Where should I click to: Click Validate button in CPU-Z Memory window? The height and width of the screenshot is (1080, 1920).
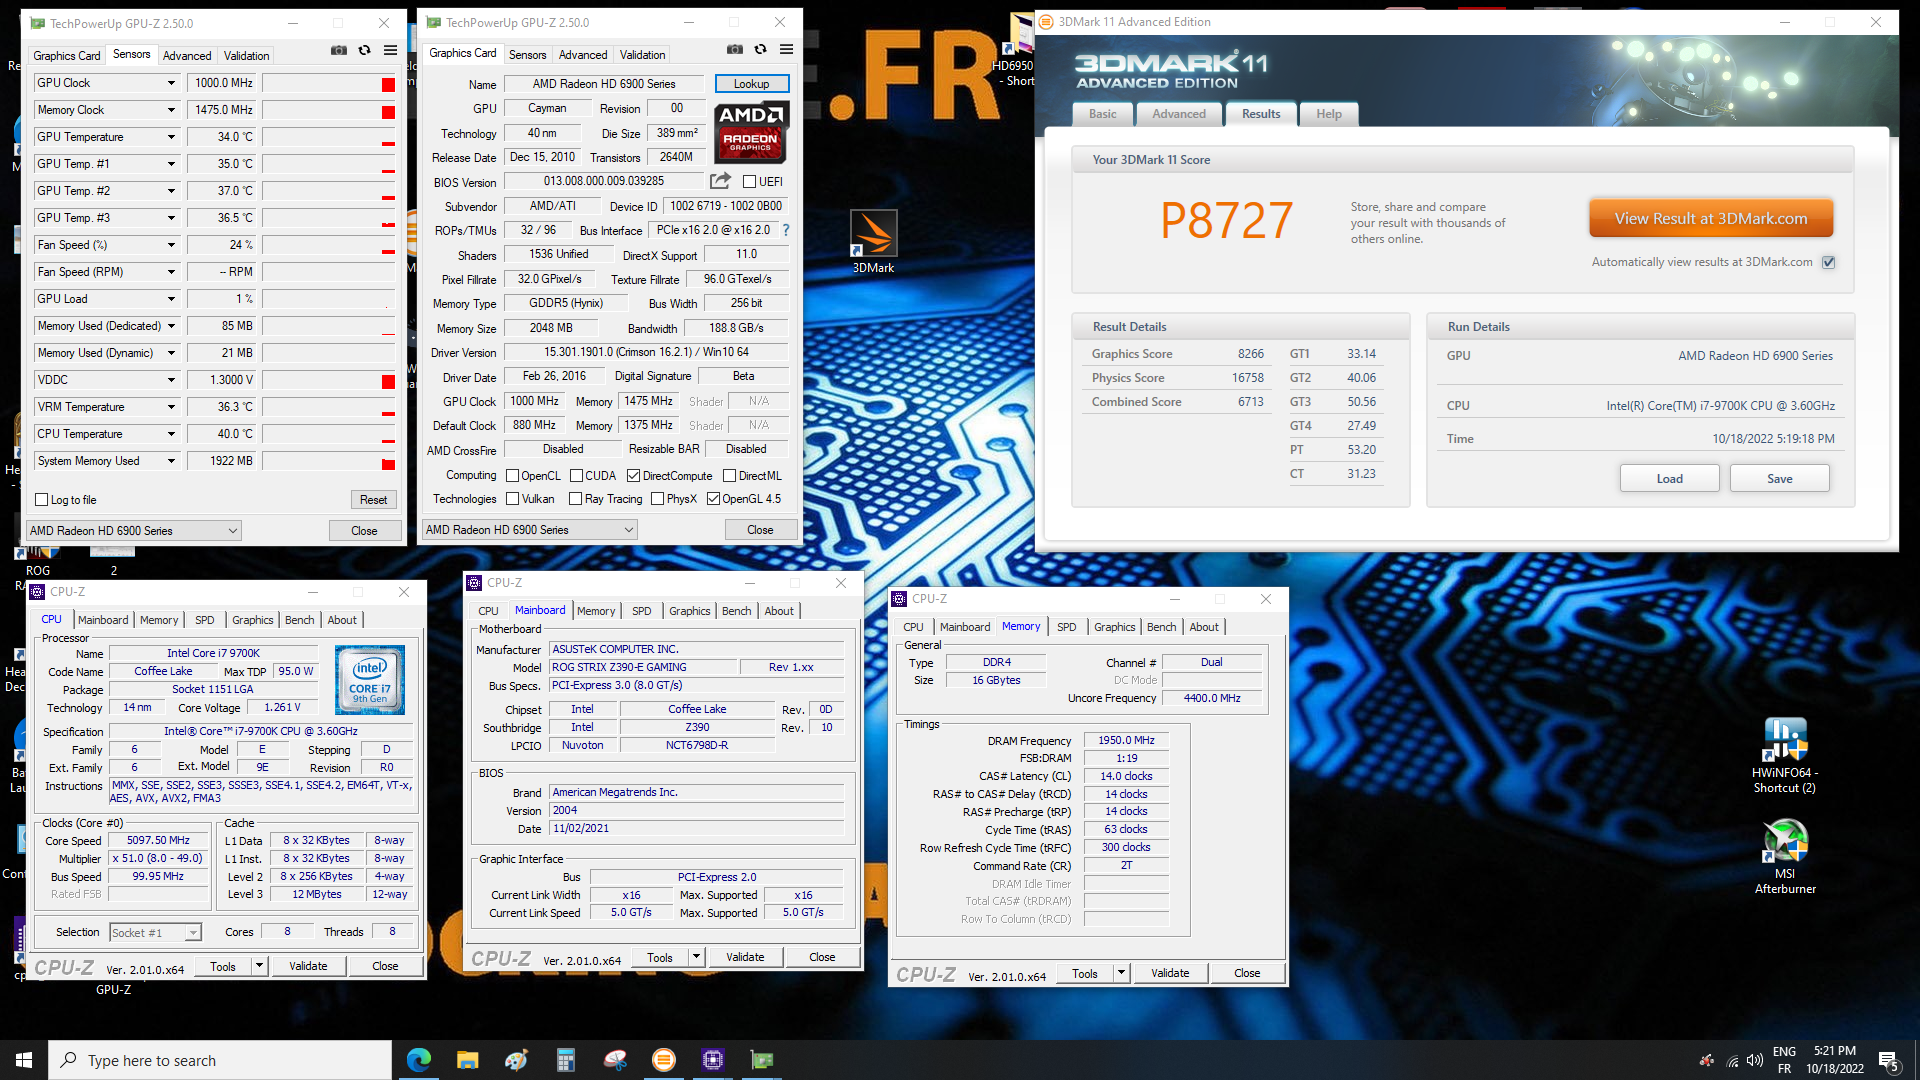[1170, 973]
